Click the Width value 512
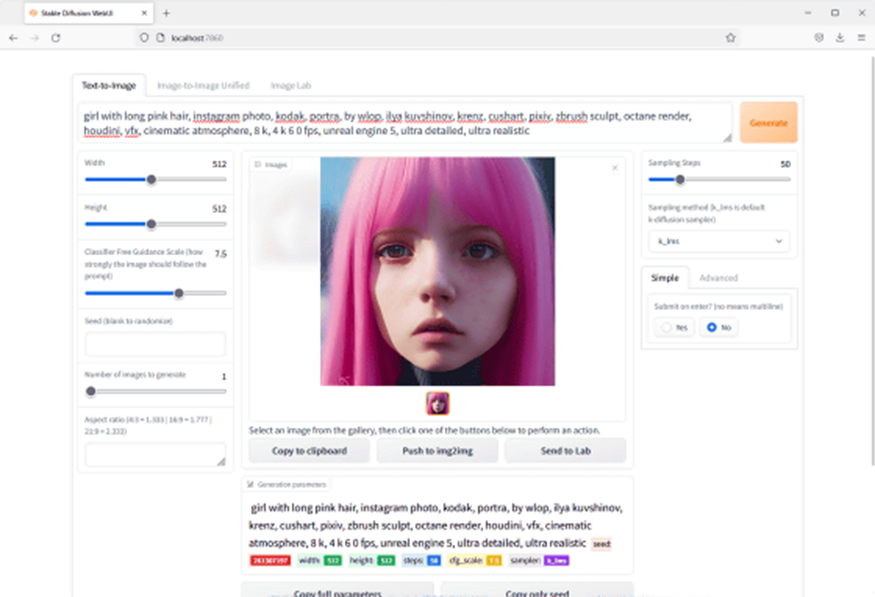The height and width of the screenshot is (597, 875). tap(219, 164)
